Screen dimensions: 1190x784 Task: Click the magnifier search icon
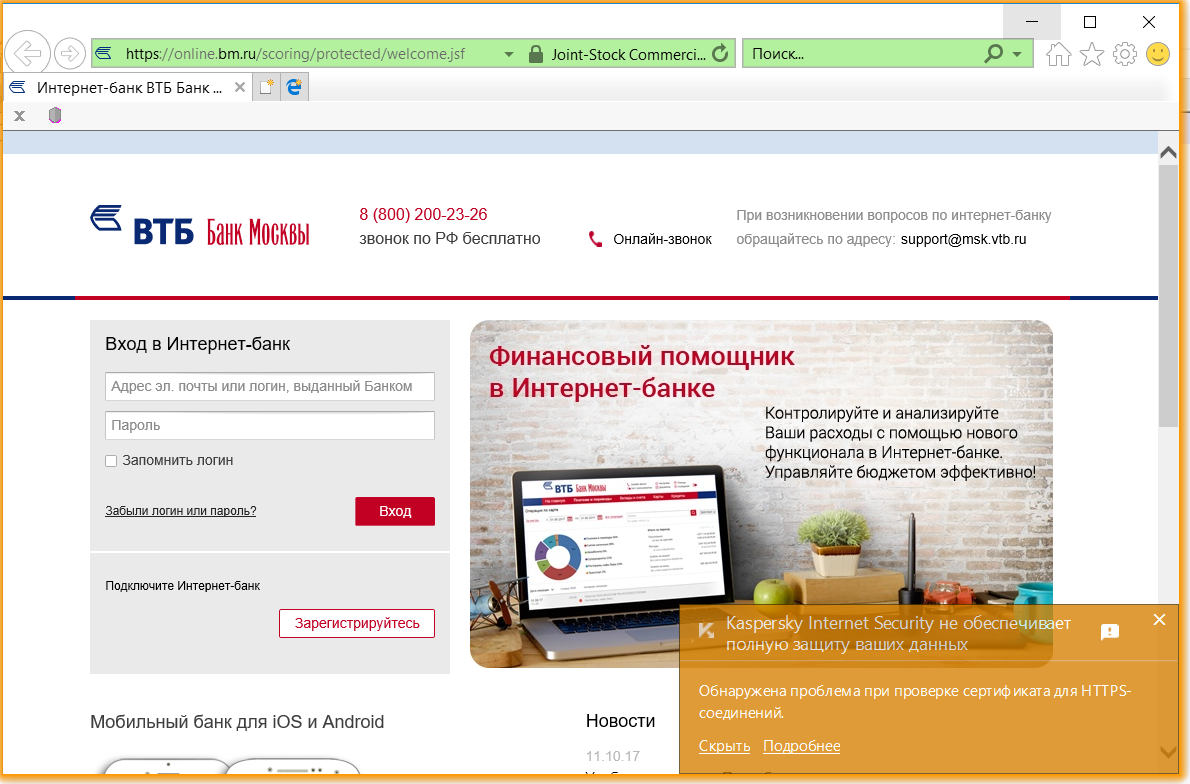click(993, 54)
